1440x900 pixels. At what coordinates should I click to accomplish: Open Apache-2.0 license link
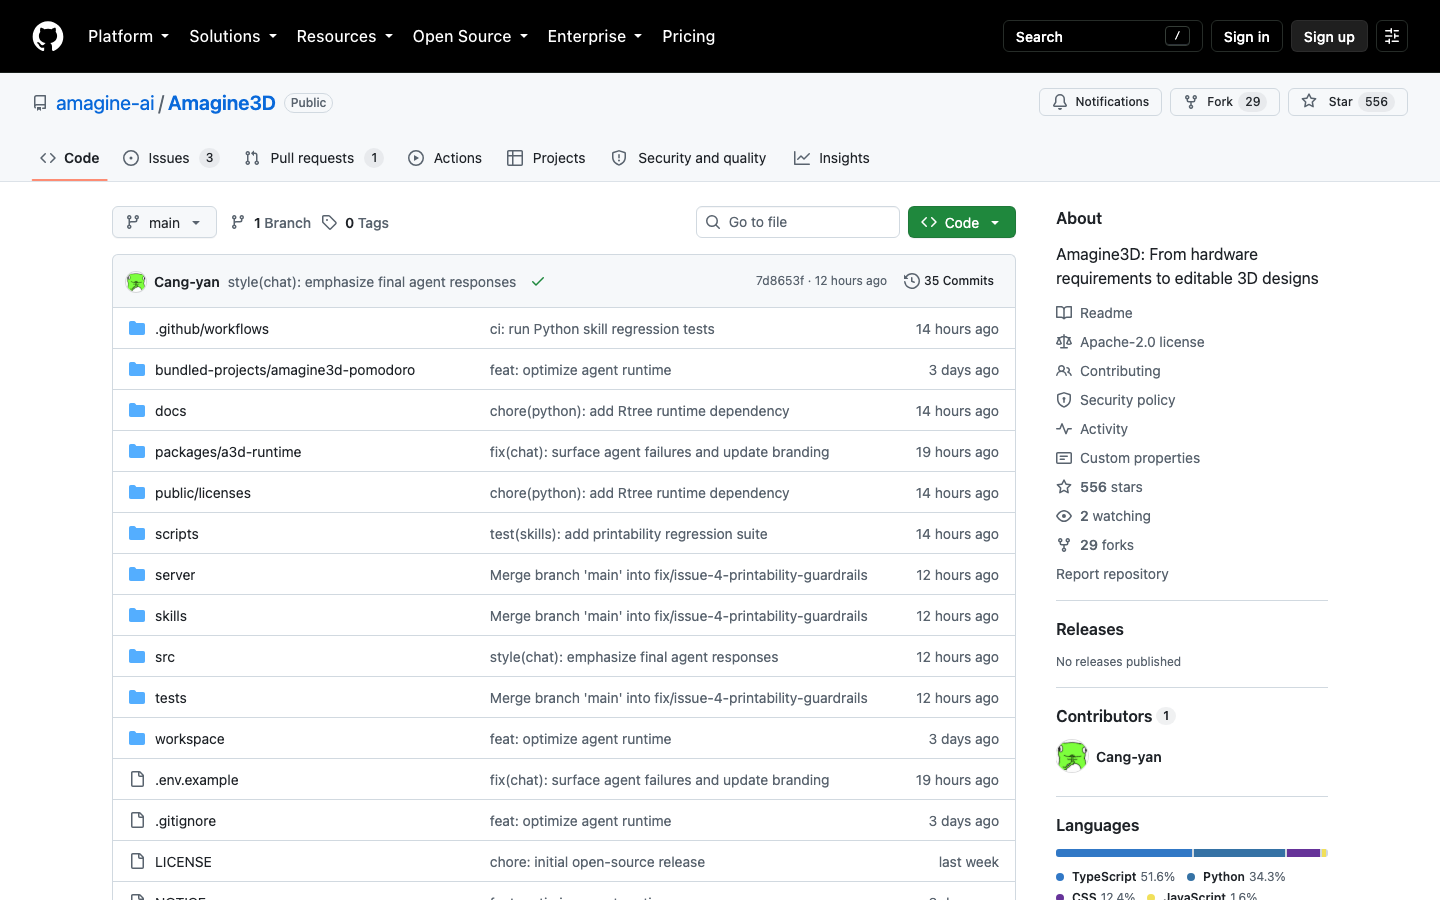(1130, 342)
